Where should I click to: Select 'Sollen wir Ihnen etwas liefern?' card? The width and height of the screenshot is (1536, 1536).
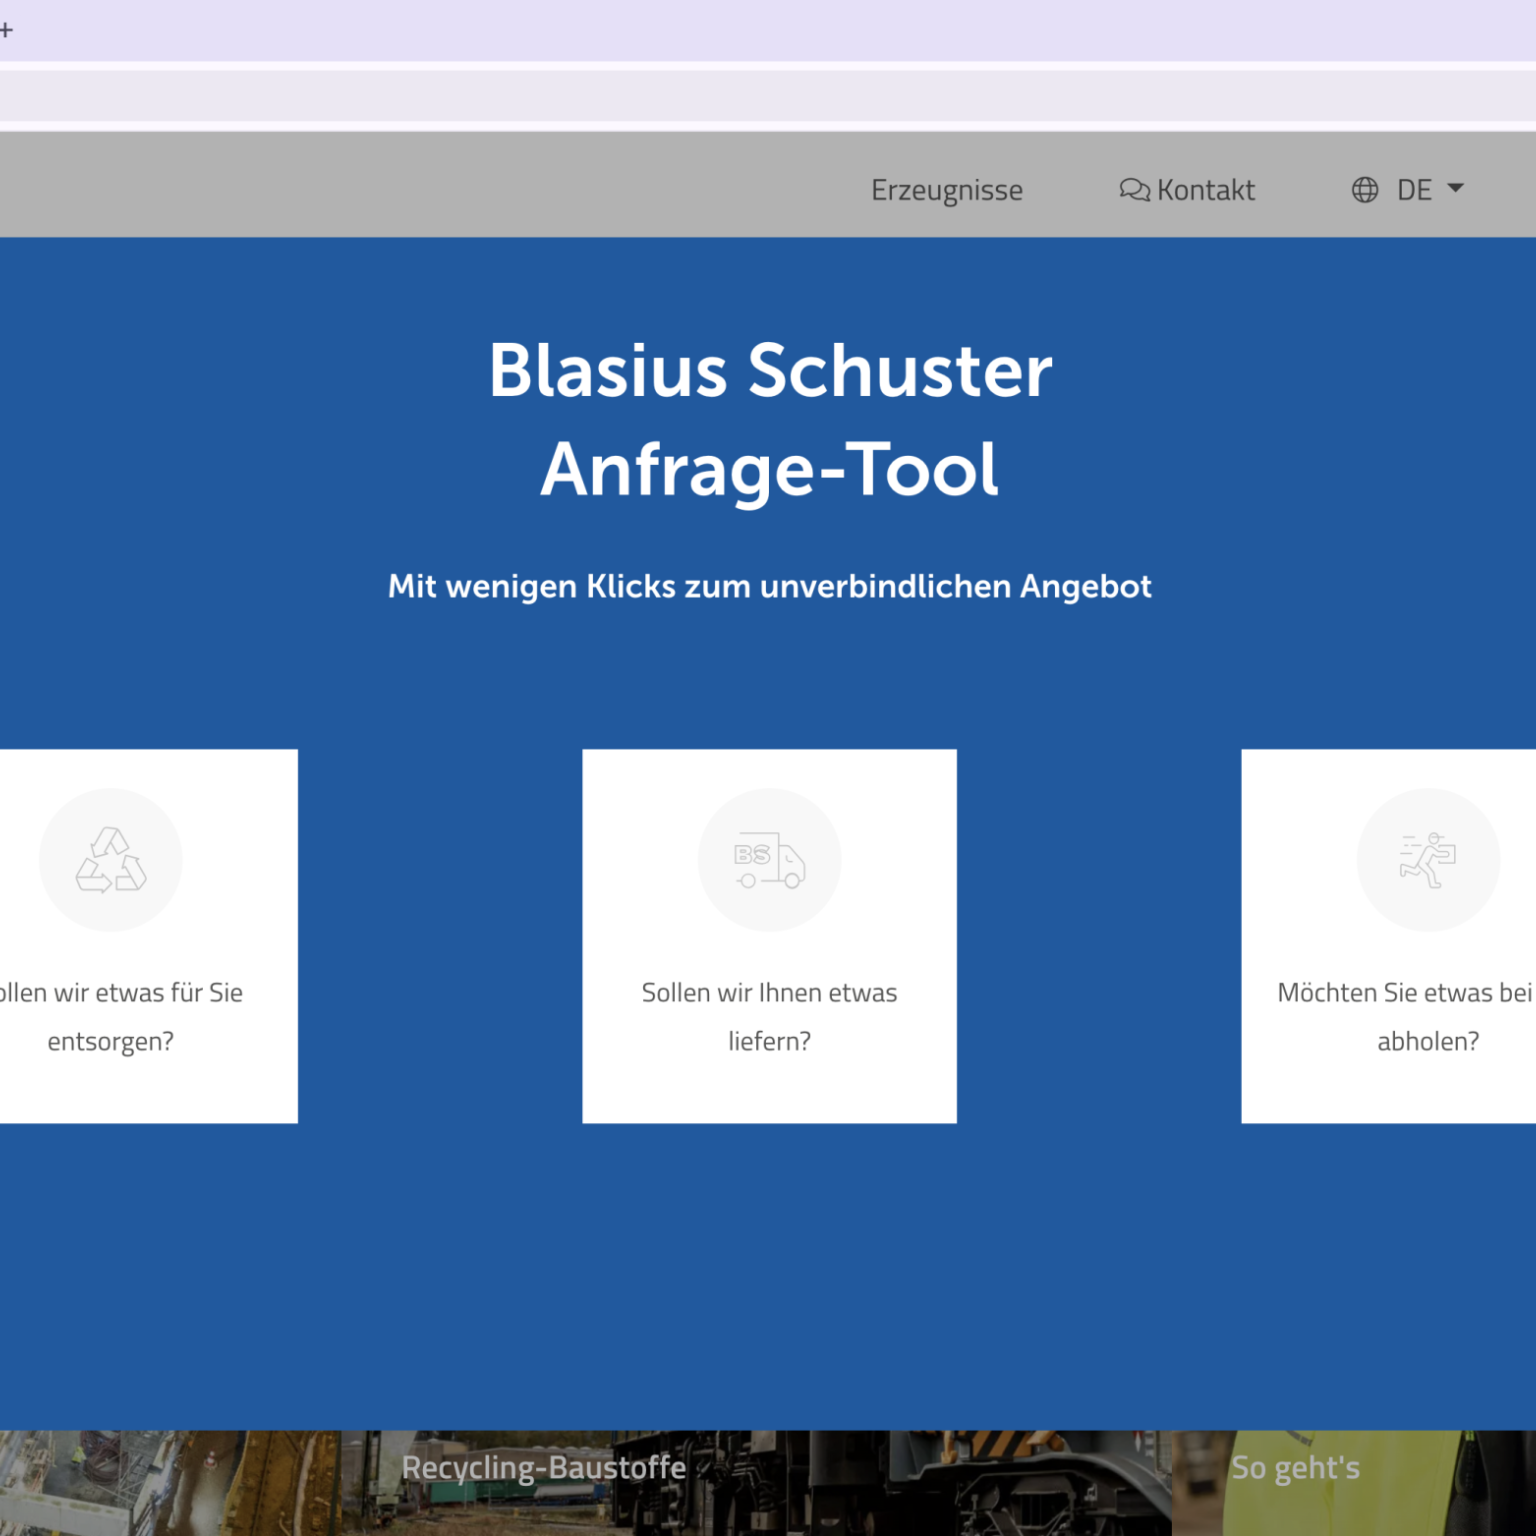pyautogui.click(x=769, y=936)
